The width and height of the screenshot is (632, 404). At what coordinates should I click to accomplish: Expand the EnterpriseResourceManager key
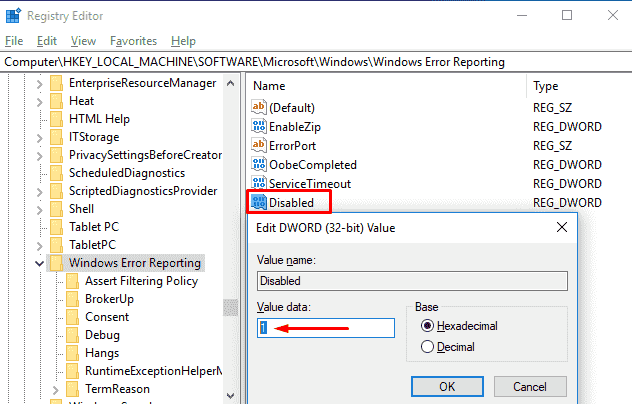coord(39,84)
